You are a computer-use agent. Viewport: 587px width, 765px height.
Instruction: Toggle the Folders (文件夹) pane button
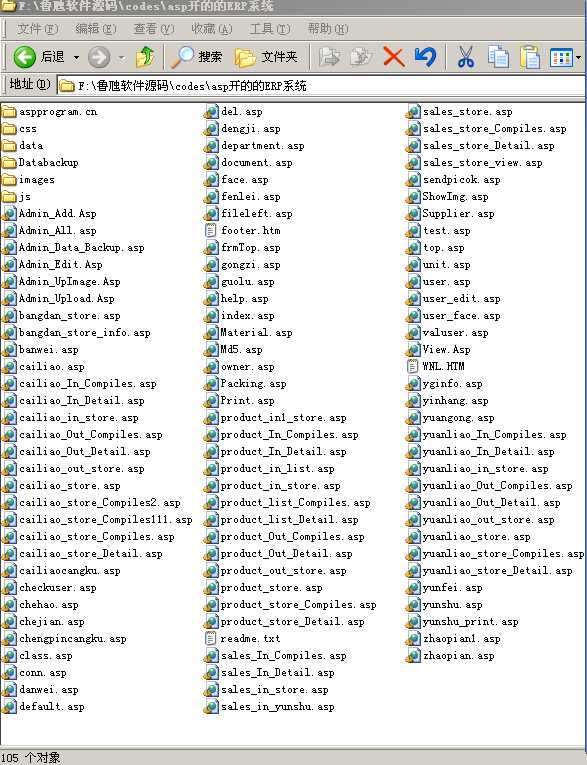point(266,57)
